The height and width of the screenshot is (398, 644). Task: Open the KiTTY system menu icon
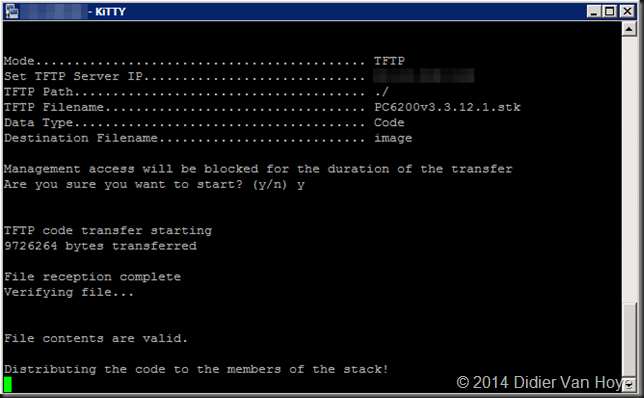click(x=12, y=12)
